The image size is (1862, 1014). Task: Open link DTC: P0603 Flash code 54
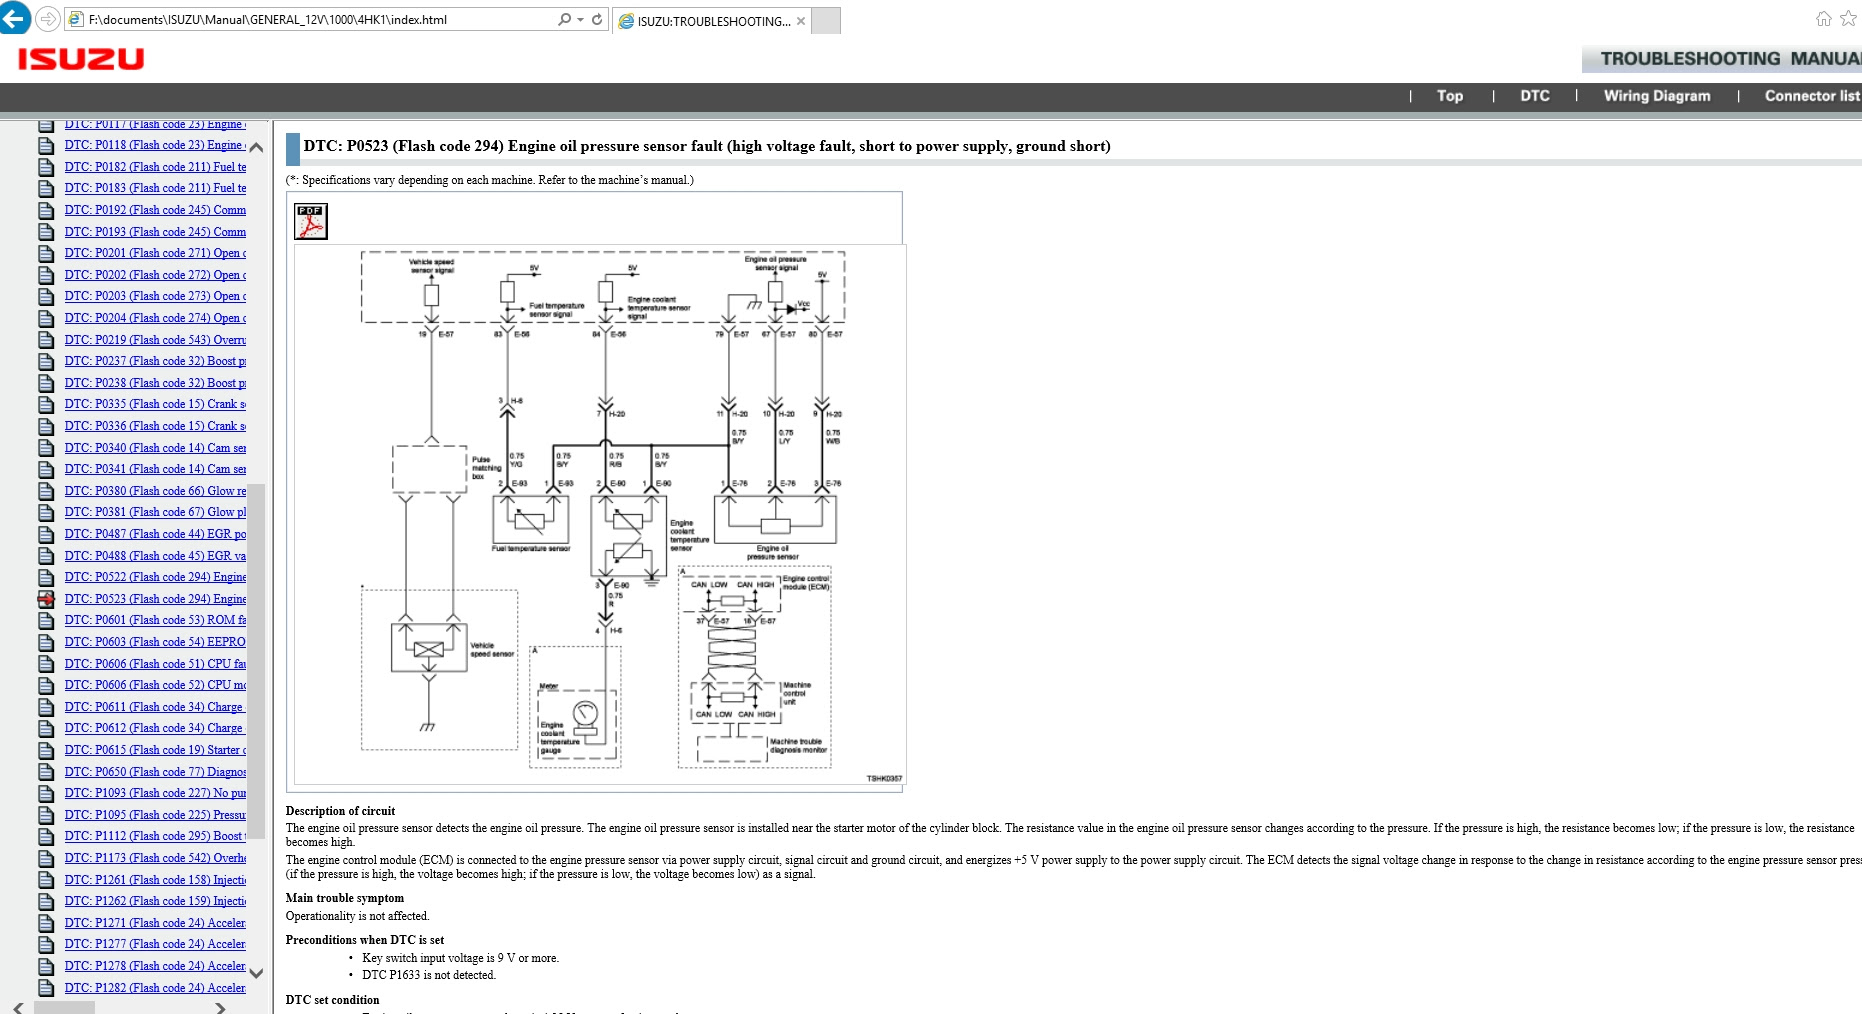155,642
